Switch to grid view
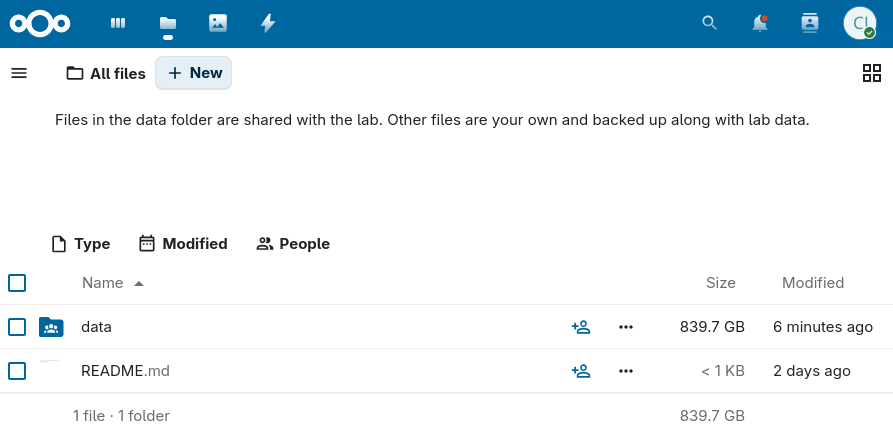 (872, 73)
